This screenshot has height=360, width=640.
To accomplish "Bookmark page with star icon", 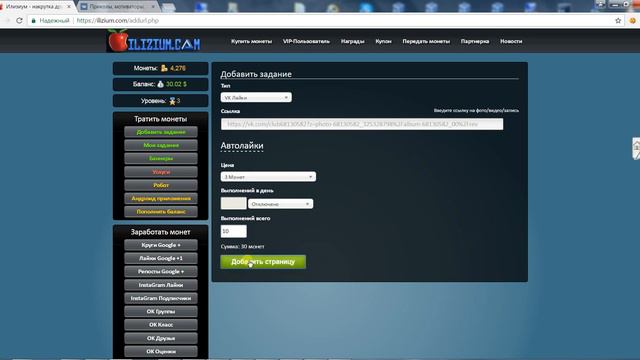I will (x=618, y=20).
